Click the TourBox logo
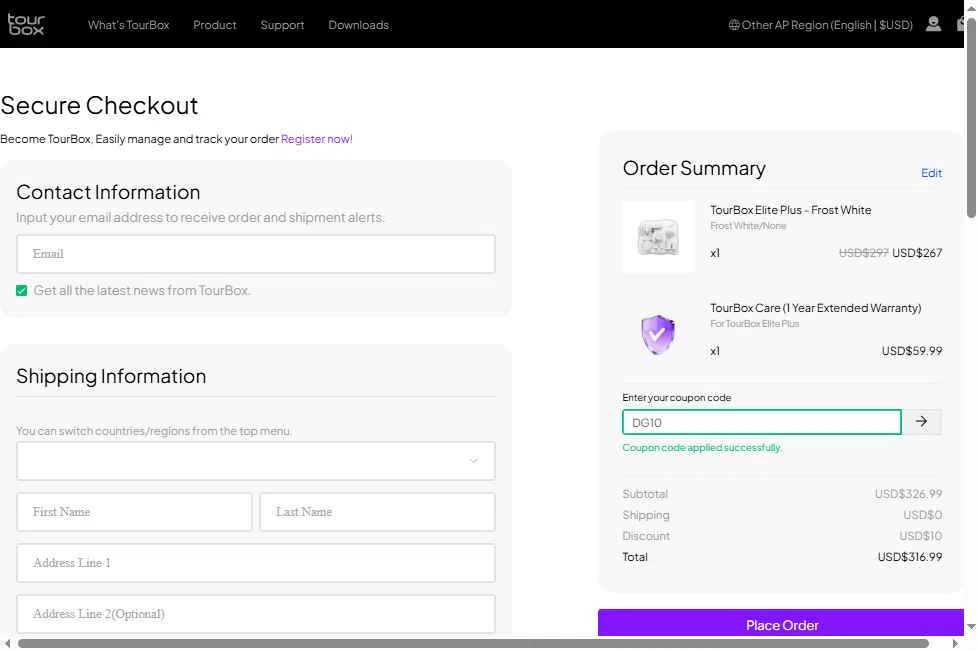 pyautogui.click(x=26, y=24)
